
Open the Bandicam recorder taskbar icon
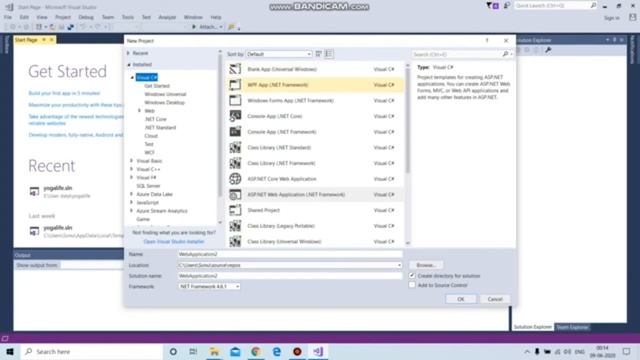[x=297, y=351]
